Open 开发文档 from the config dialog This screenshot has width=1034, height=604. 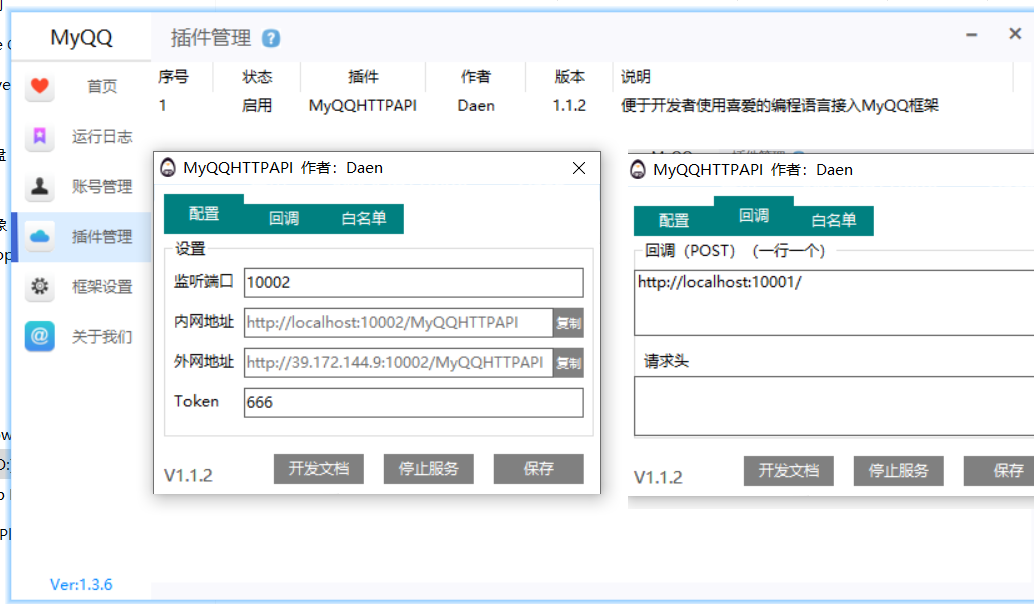click(318, 470)
